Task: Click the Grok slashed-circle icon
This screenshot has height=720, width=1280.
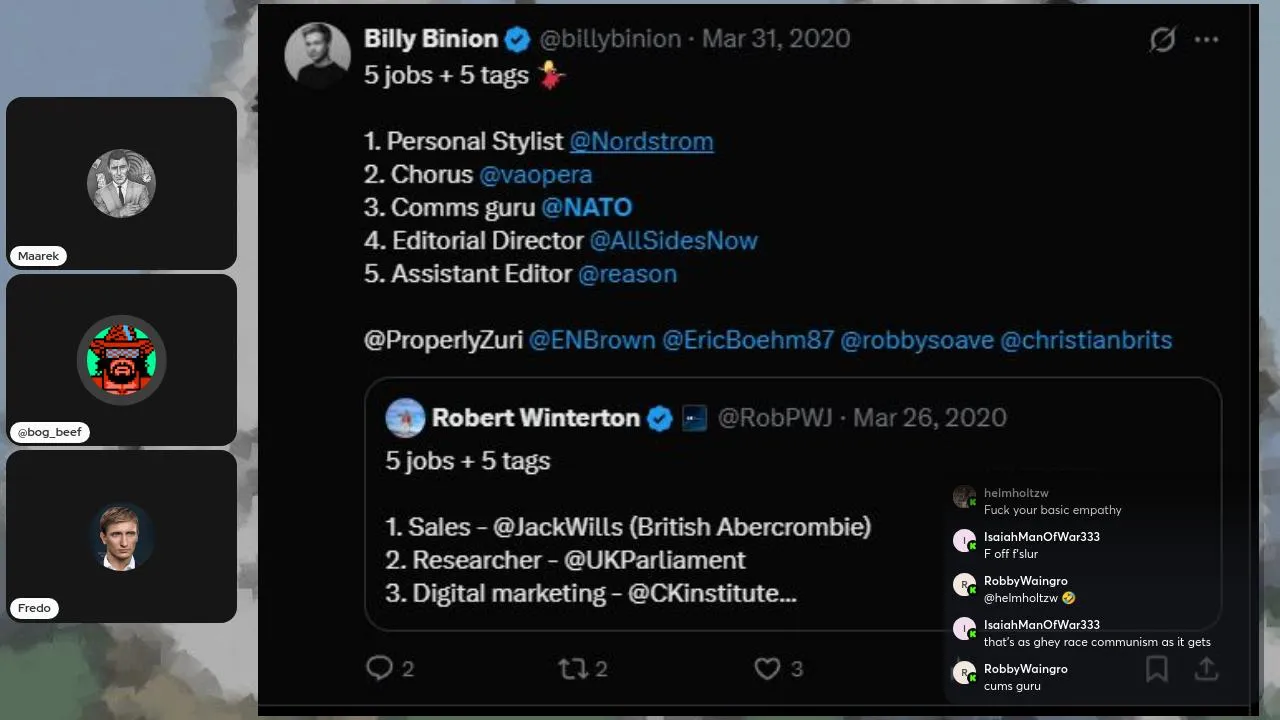Action: (1162, 40)
